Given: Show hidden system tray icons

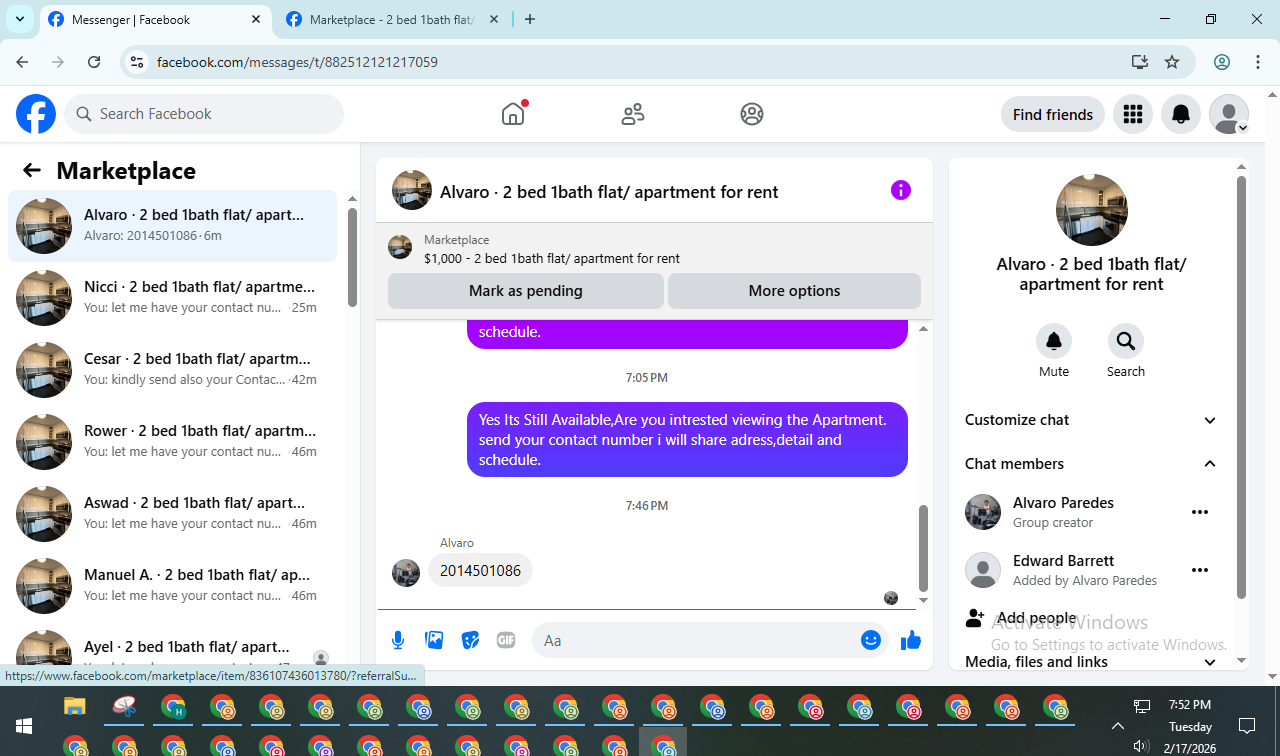Looking at the screenshot, I should point(1118,727).
